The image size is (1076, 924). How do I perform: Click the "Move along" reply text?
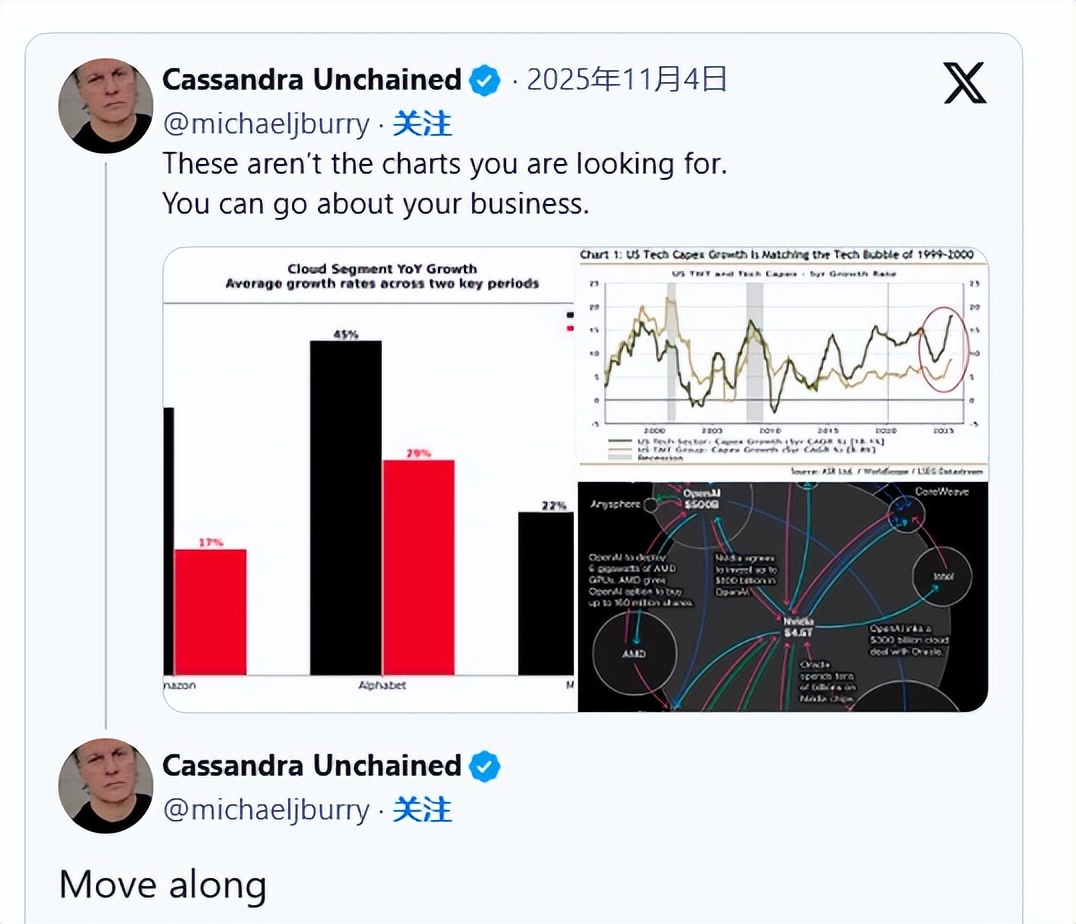(x=162, y=885)
